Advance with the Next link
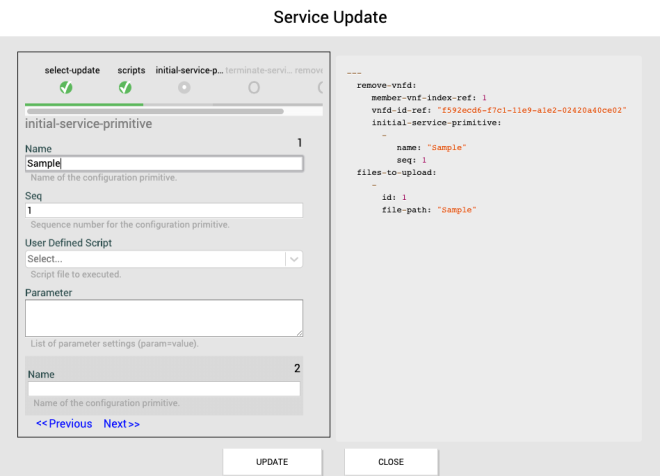 click(x=121, y=424)
